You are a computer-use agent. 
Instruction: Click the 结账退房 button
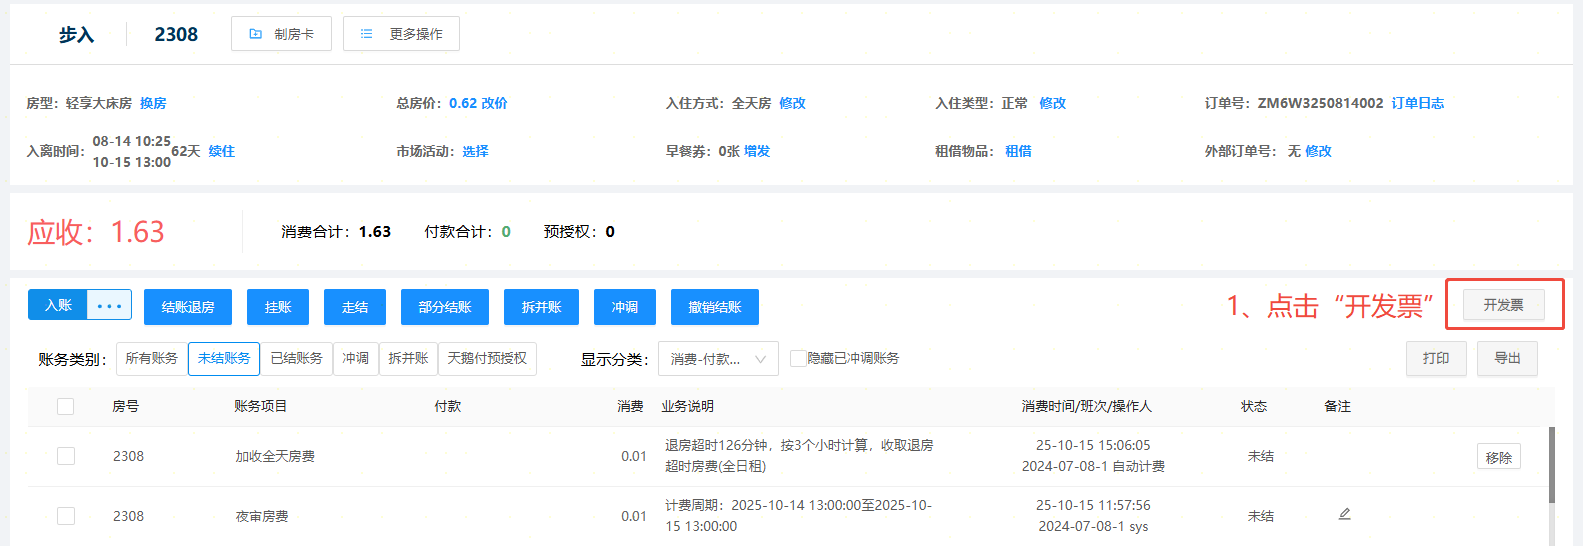[188, 307]
